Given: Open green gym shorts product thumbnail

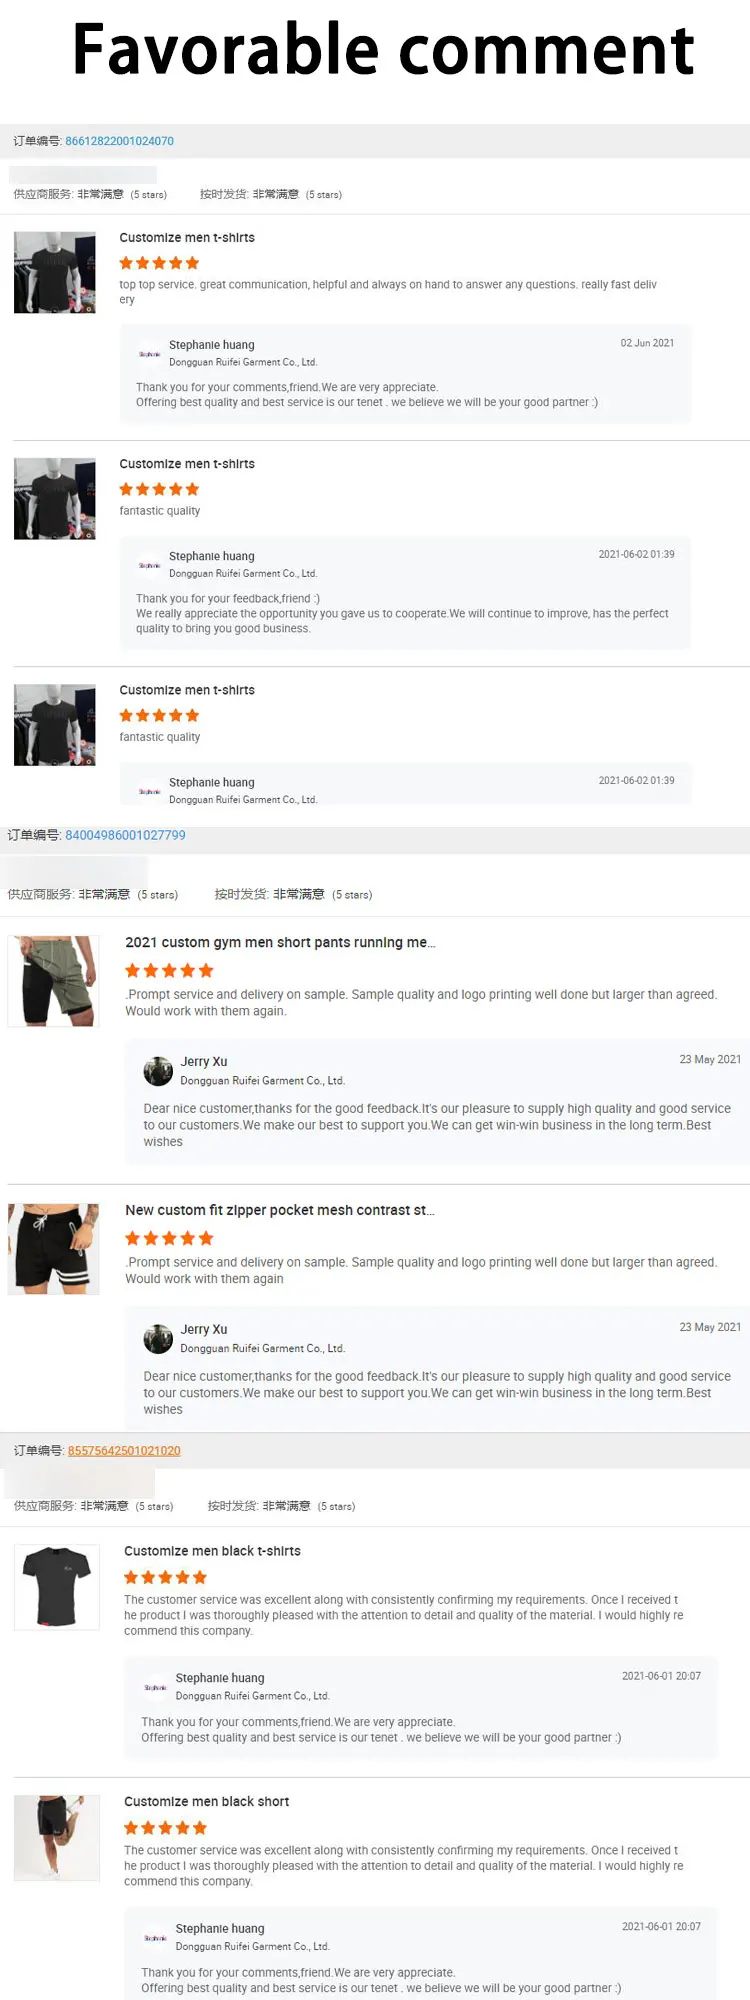Looking at the screenshot, I should click(x=54, y=981).
